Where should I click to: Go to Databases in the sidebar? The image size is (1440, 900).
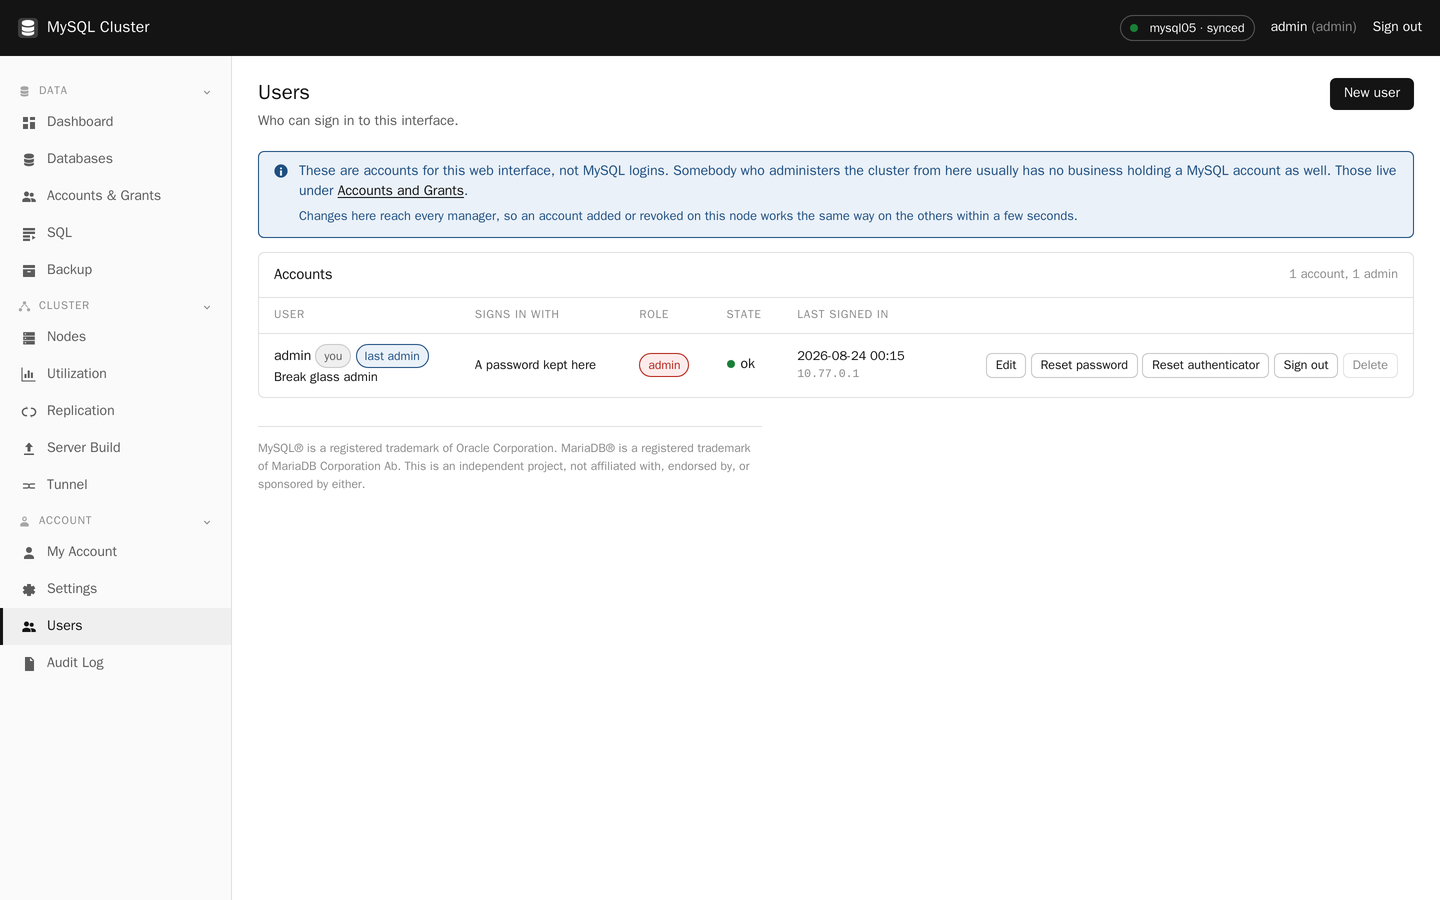[x=115, y=159]
